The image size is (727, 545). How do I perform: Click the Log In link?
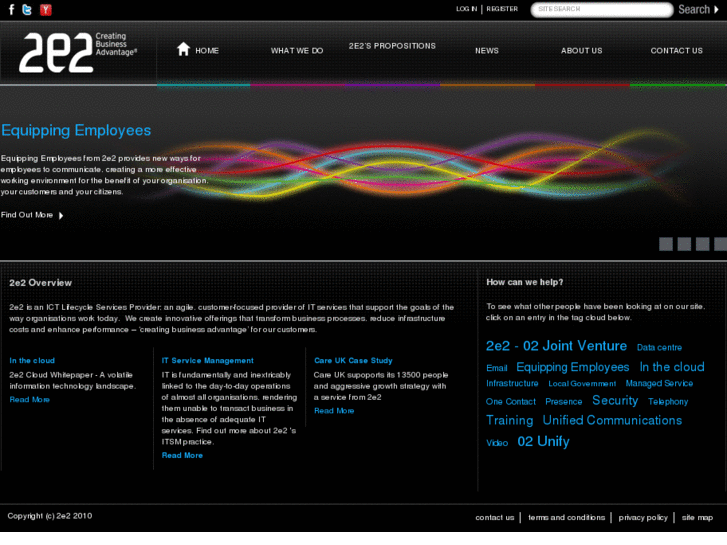[x=466, y=9]
